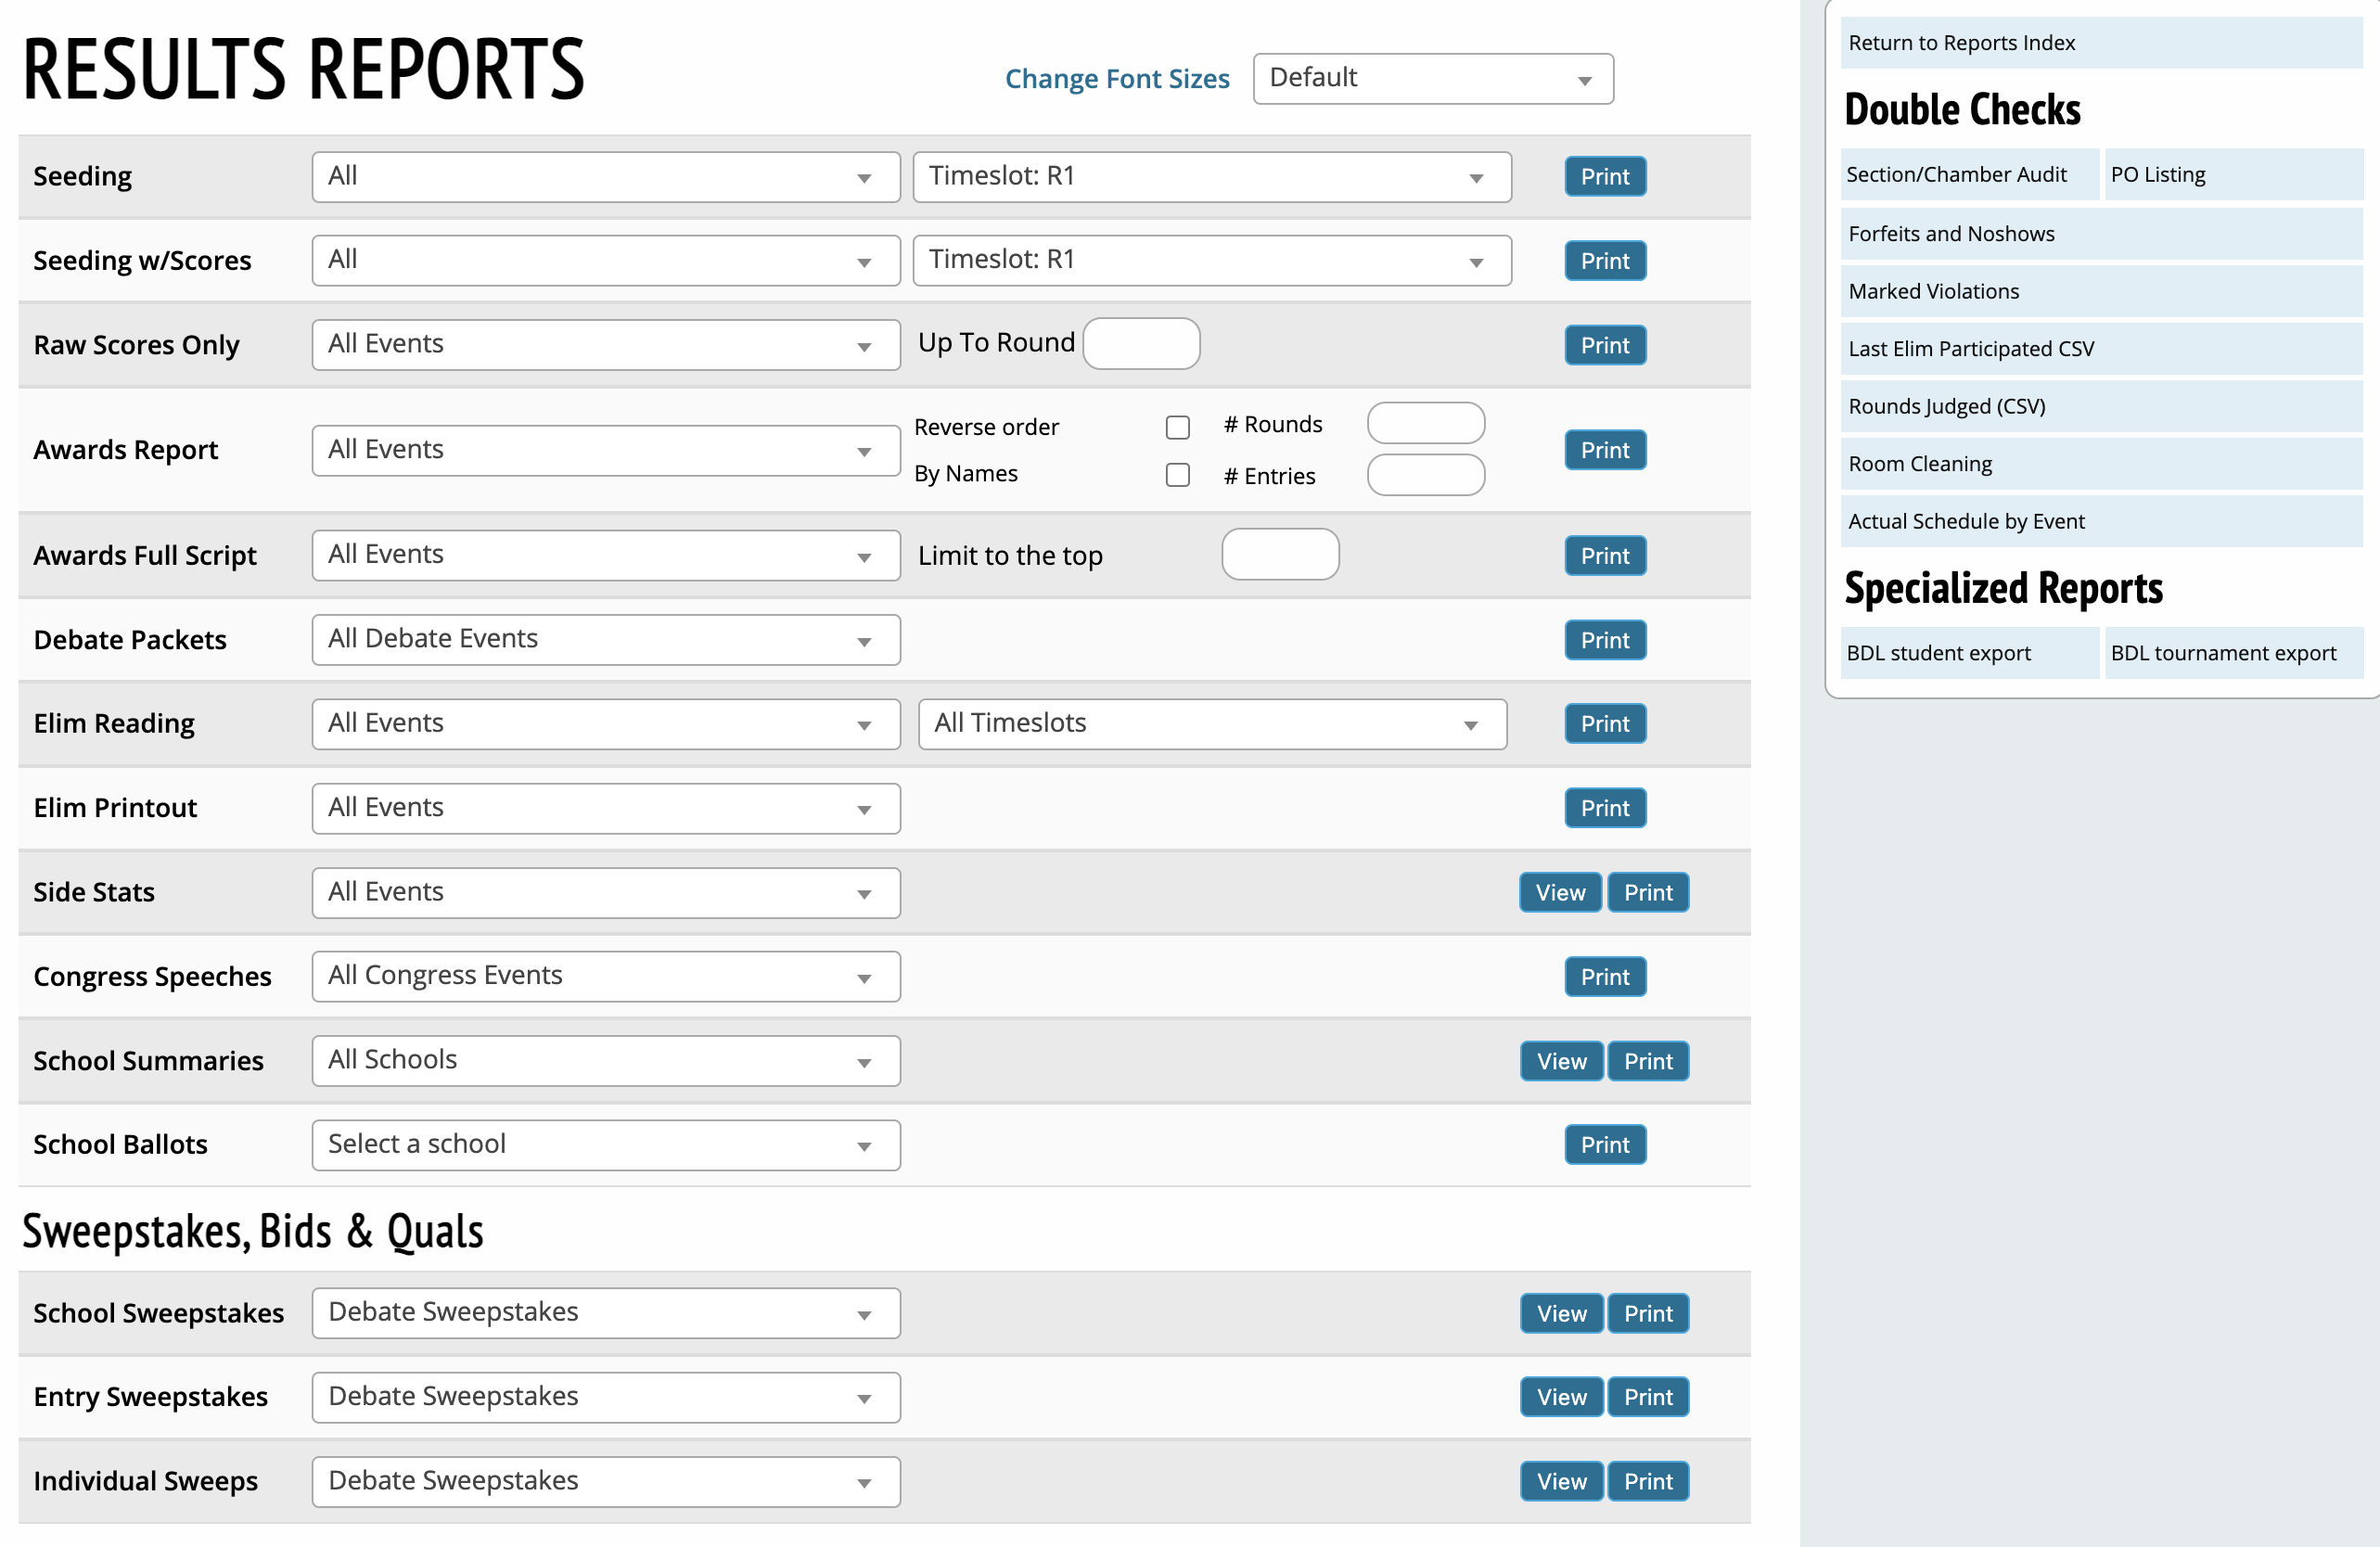The image size is (2380, 1547).
Task: Check the Reverse order checkbox
Action: point(1177,427)
